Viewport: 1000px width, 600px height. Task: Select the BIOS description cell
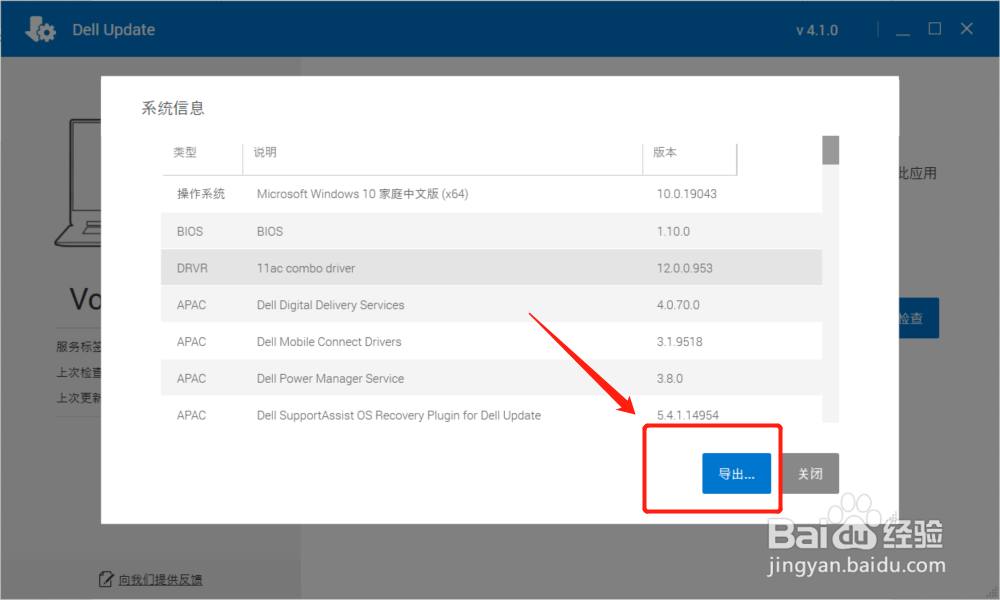(270, 231)
